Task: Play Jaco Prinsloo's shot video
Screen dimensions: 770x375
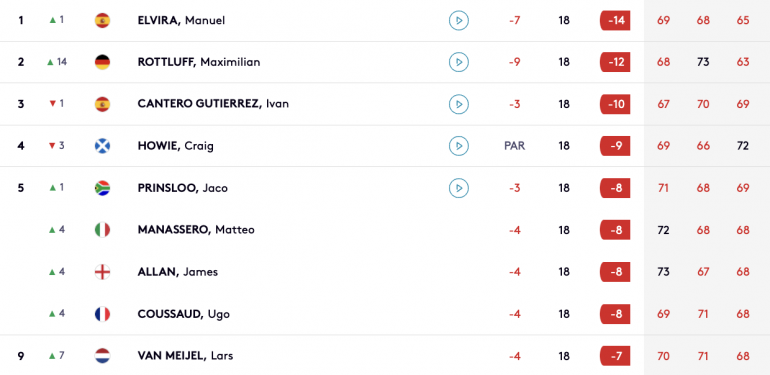Action: [459, 188]
